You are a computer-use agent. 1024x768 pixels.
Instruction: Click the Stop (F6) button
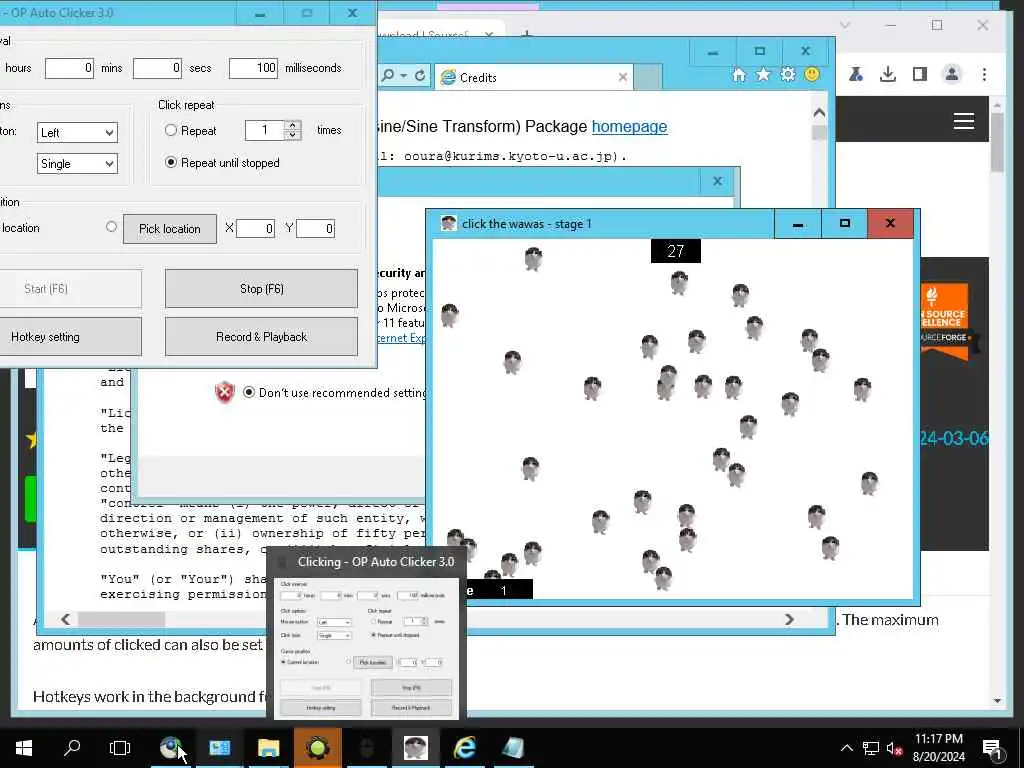click(x=261, y=289)
